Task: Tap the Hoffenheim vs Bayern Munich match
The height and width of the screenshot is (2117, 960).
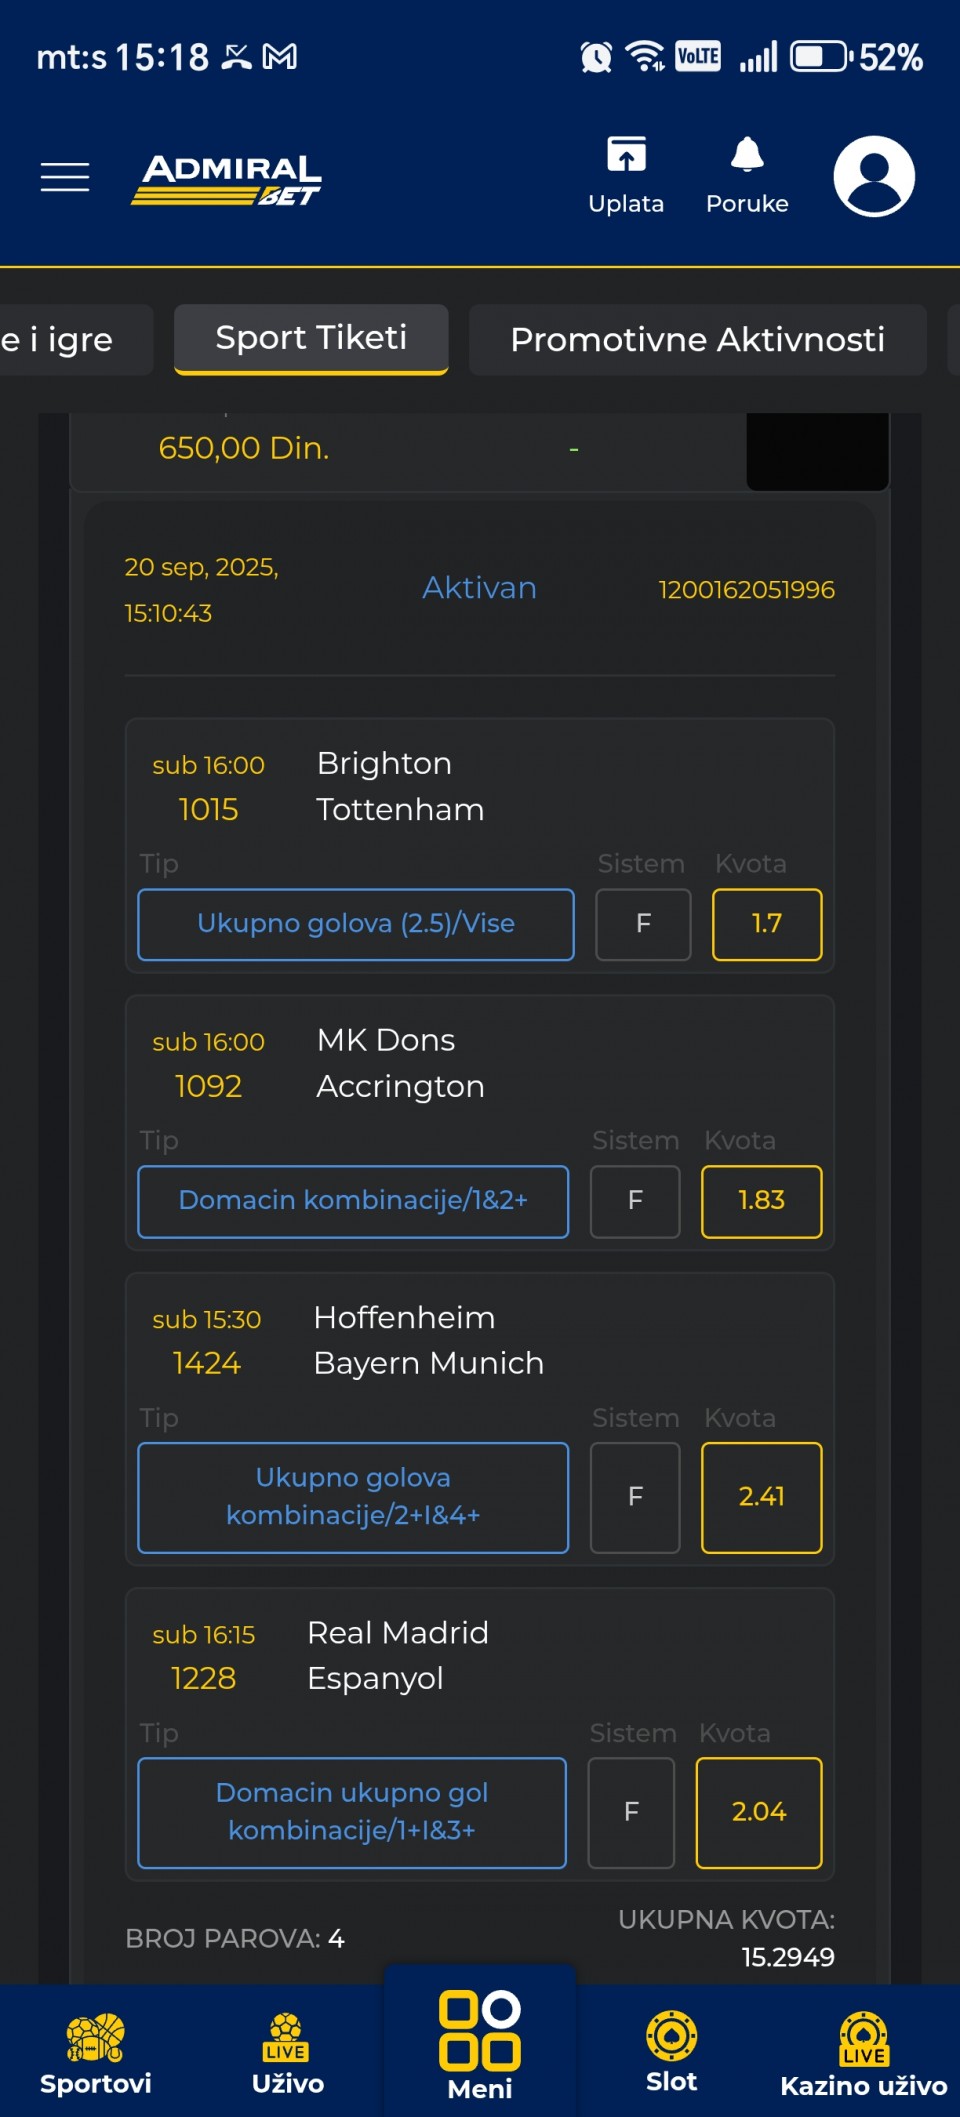Action: (428, 1341)
